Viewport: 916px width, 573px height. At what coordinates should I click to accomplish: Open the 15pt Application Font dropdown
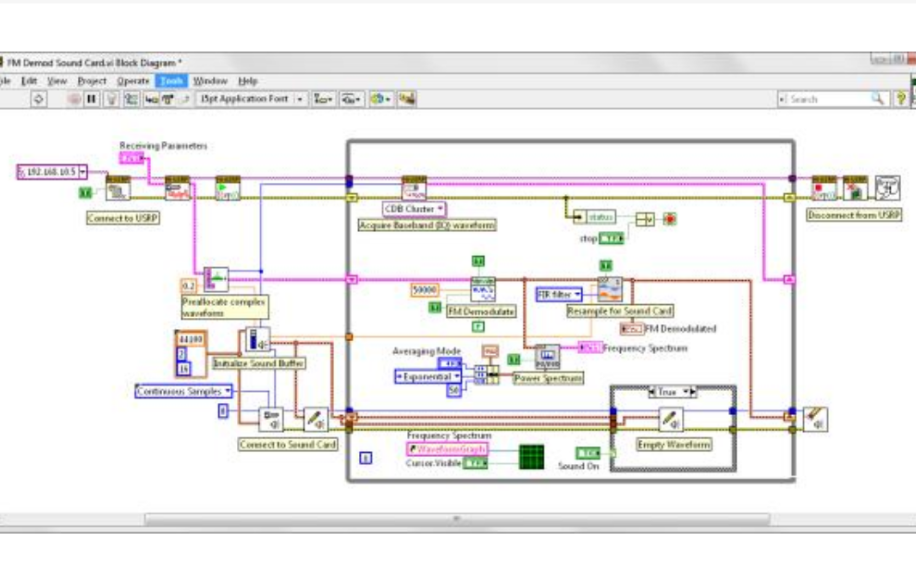coord(251,99)
